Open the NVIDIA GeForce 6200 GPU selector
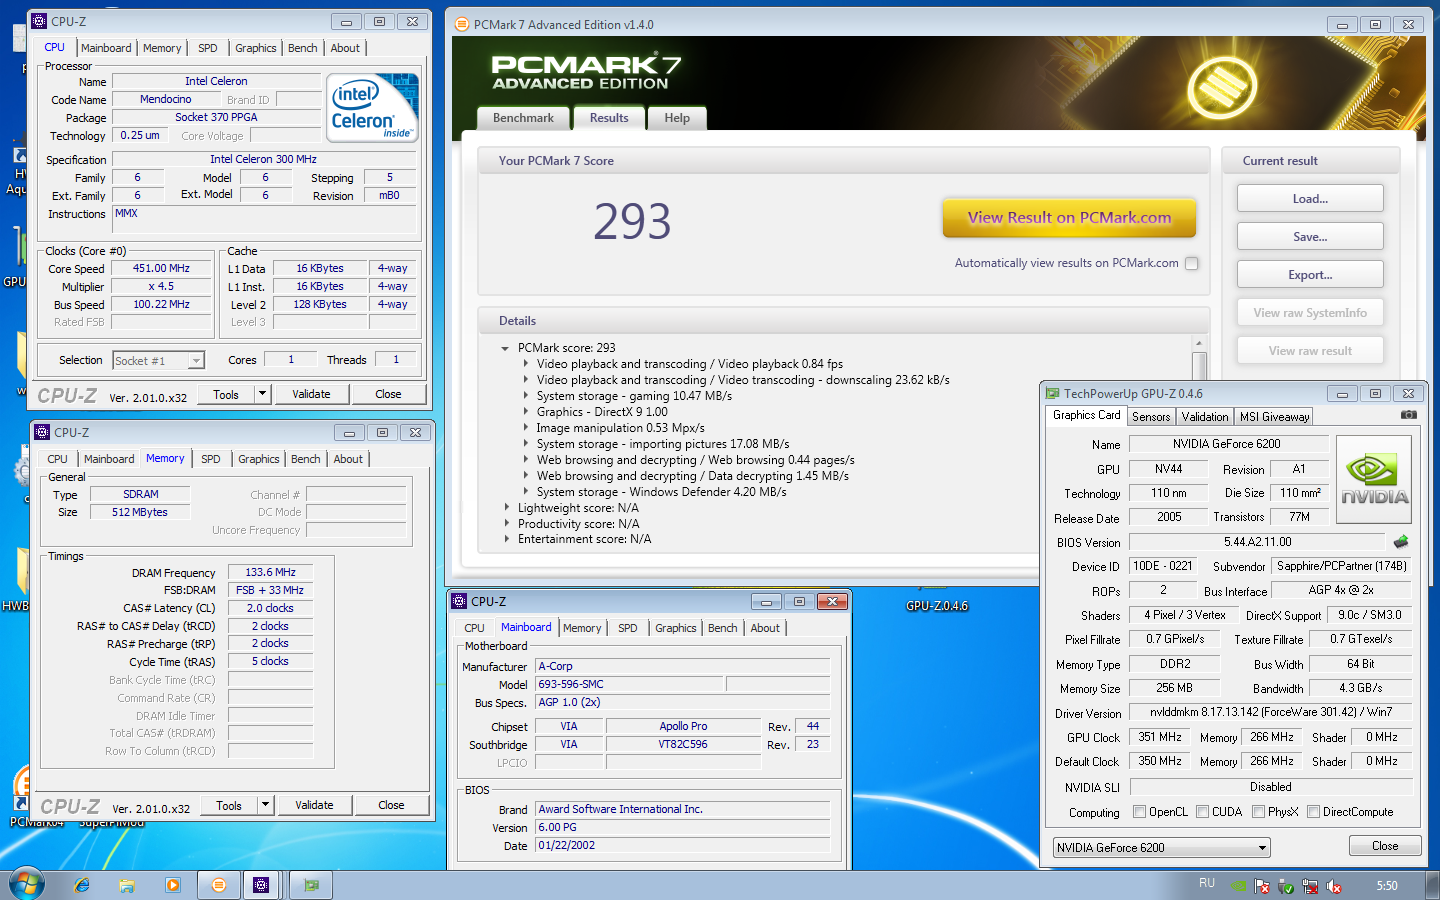The height and width of the screenshot is (900, 1440). [x=1161, y=848]
